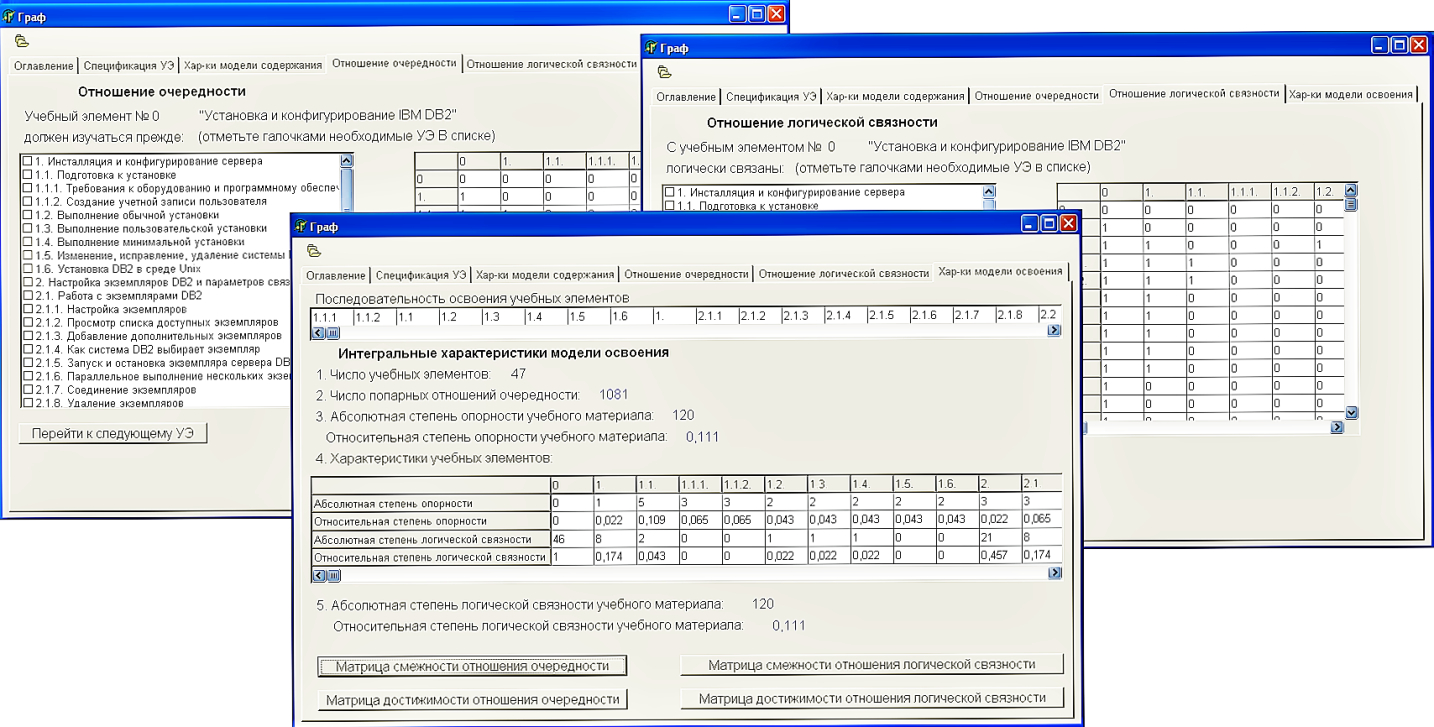Image resolution: width=1434 pixels, height=727 pixels.
Task: Click the open folder icon in the front window
Action: [314, 251]
